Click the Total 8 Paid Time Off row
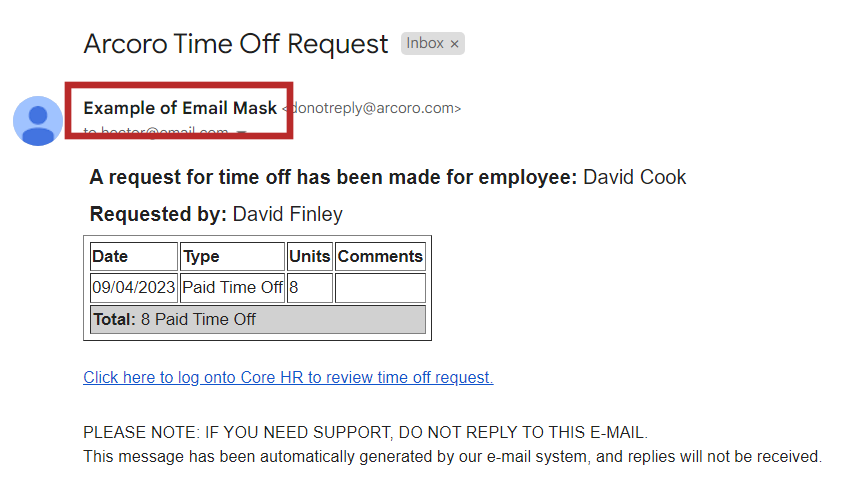Screen dimensions: 847x495 (x=257, y=320)
